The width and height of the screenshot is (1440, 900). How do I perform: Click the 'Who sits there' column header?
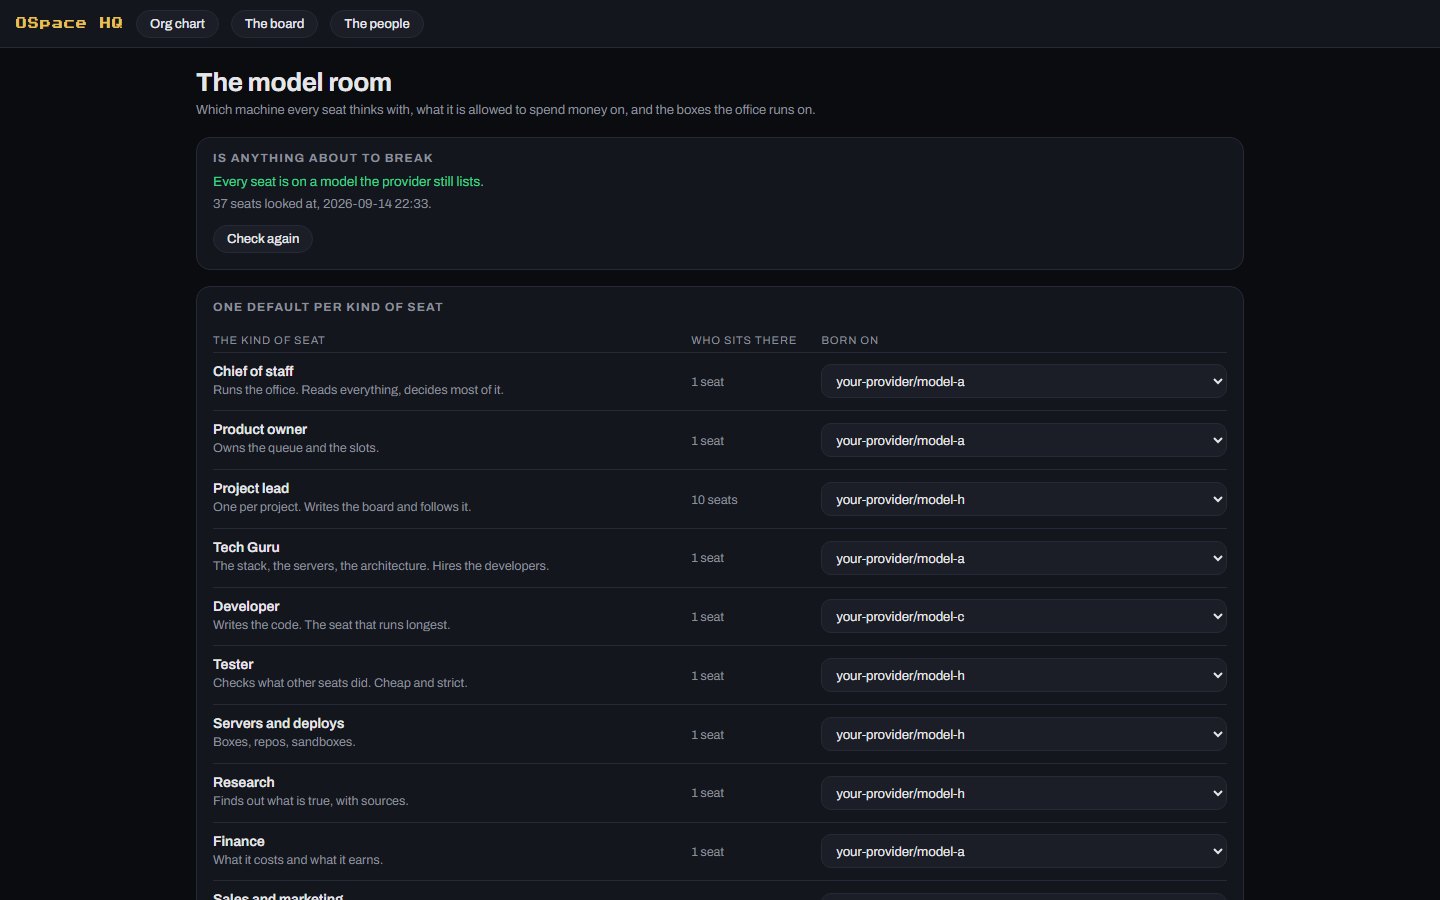tap(744, 341)
